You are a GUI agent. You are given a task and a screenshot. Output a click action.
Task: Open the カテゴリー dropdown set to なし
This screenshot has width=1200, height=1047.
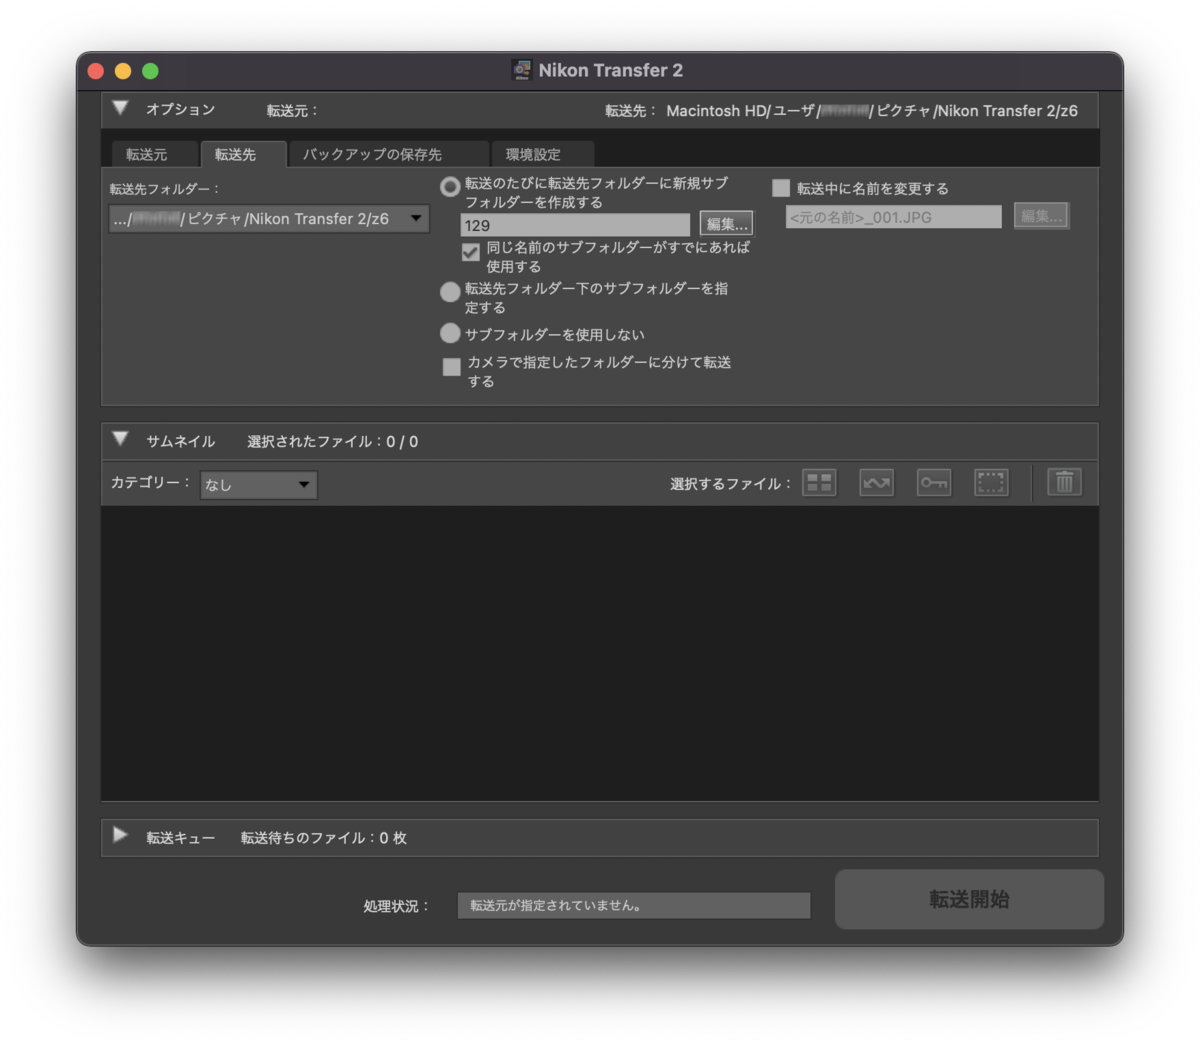coord(259,485)
